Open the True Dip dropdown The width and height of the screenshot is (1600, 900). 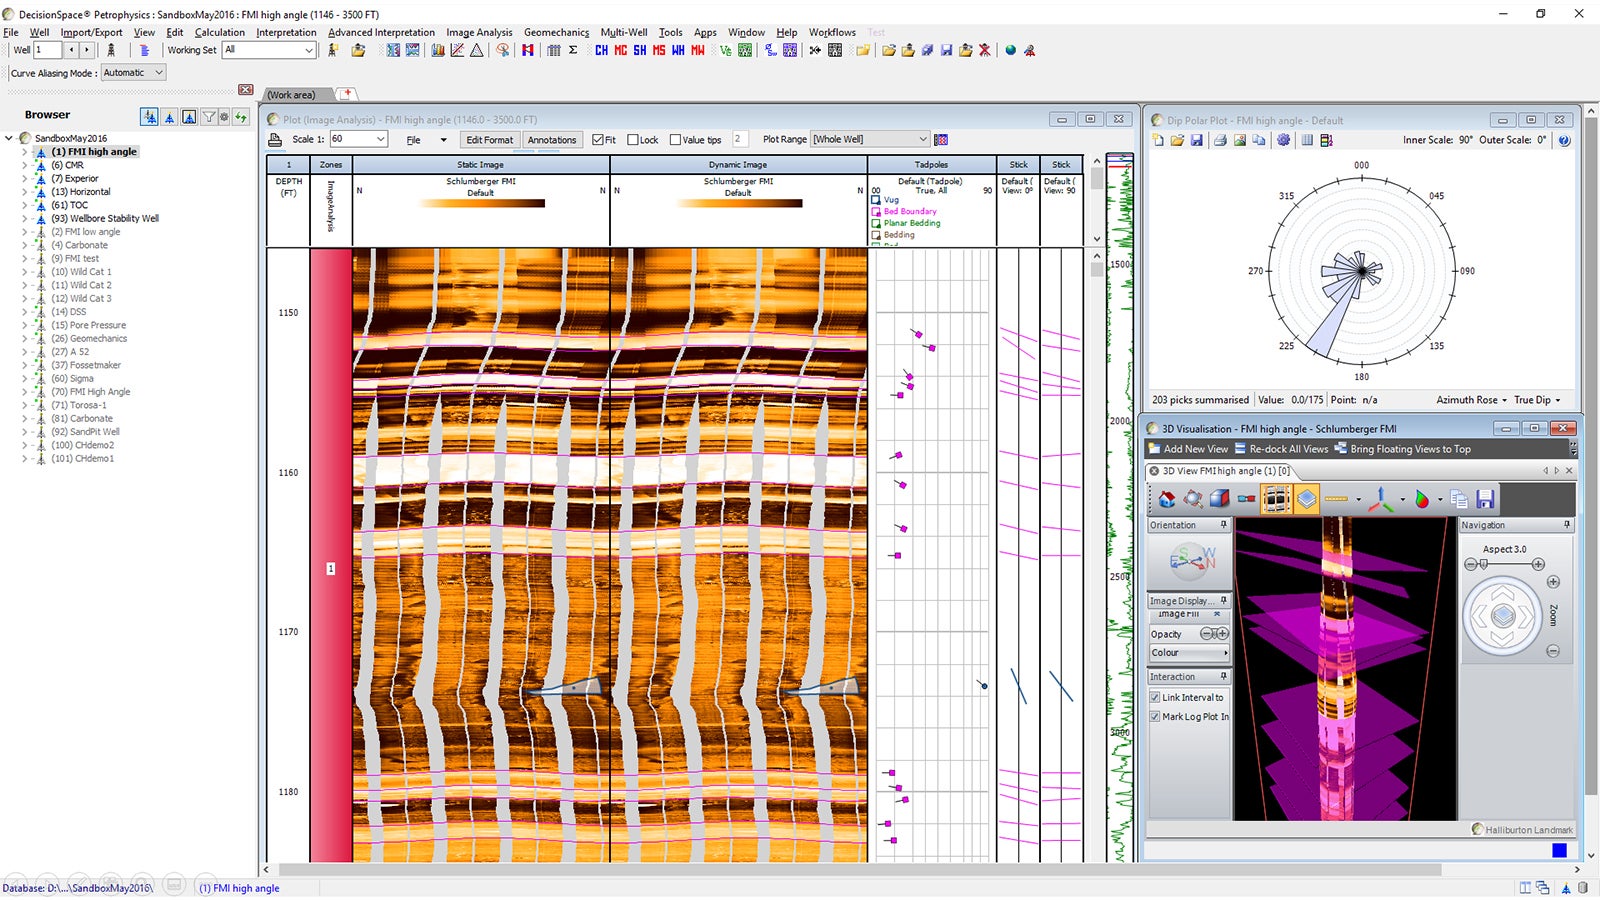(1537, 400)
